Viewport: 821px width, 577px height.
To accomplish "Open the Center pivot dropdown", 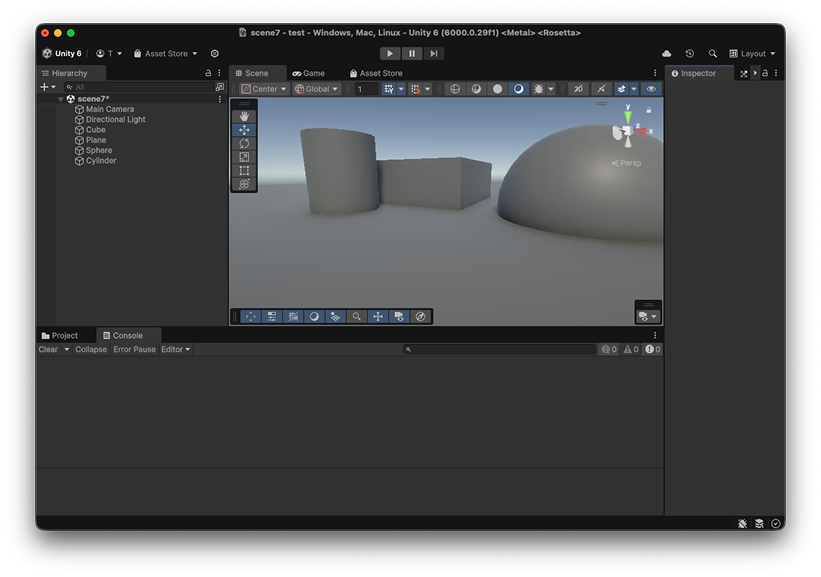I will click(264, 89).
